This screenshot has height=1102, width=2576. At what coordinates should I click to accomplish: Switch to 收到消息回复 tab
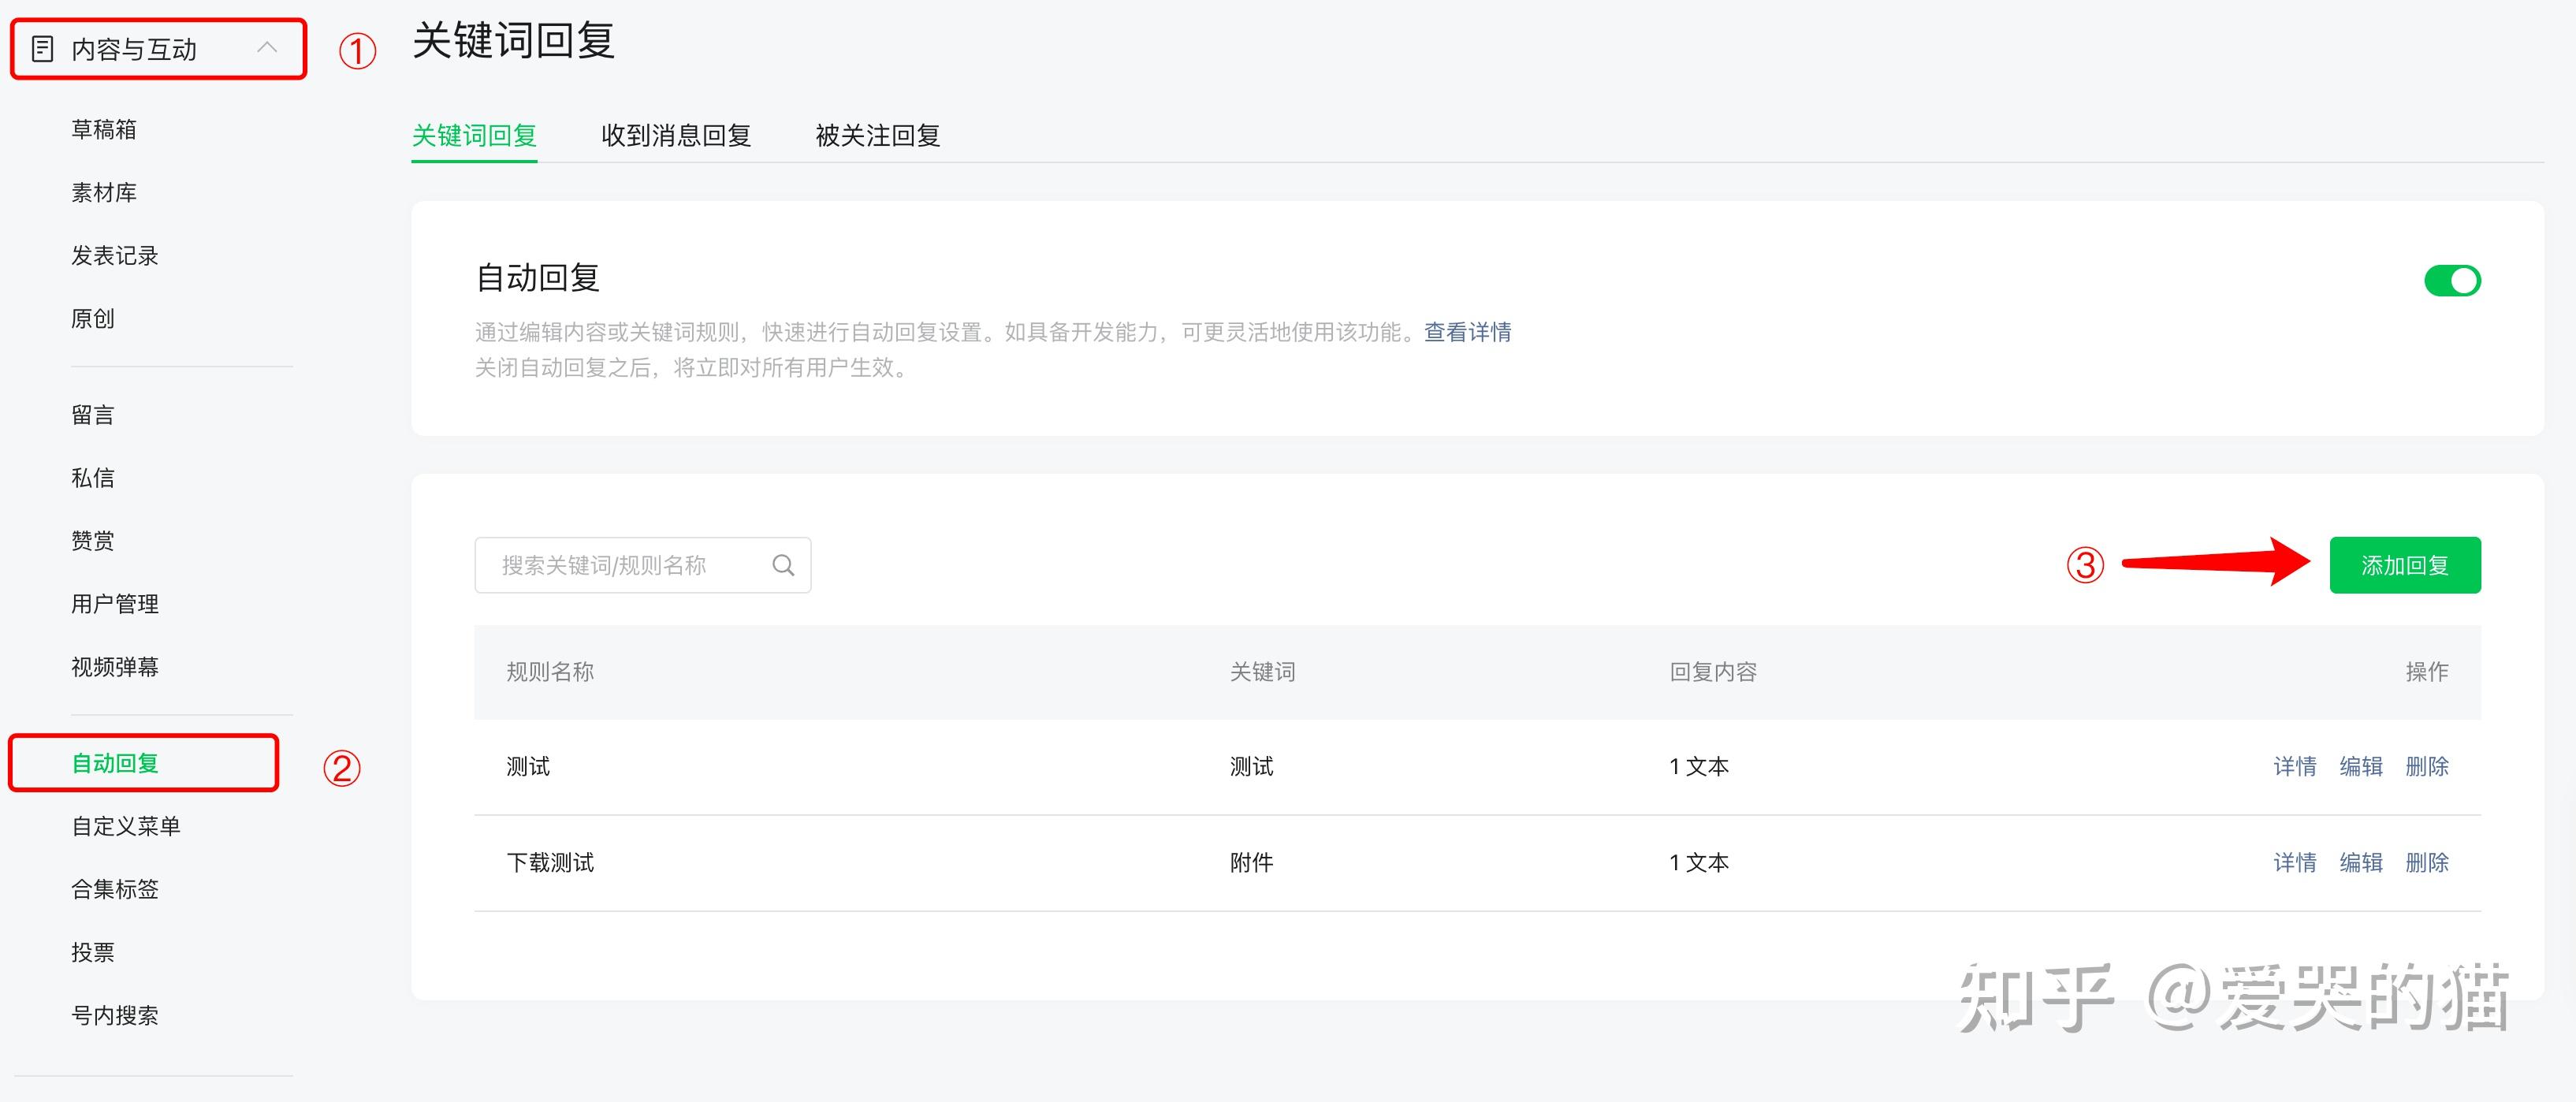[x=676, y=136]
